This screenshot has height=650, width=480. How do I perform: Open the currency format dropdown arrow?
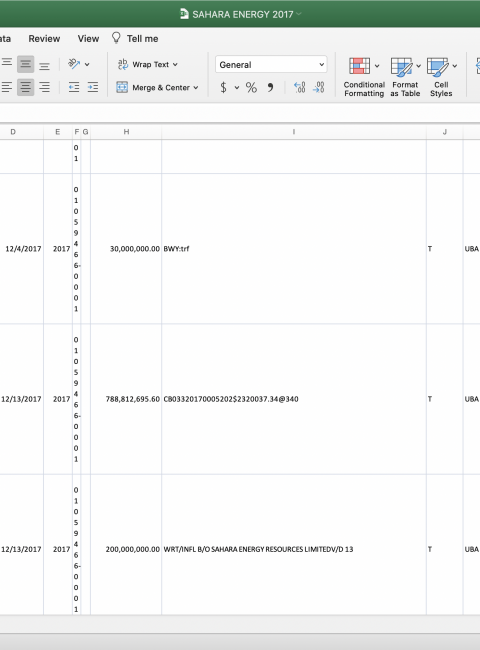[x=237, y=87]
